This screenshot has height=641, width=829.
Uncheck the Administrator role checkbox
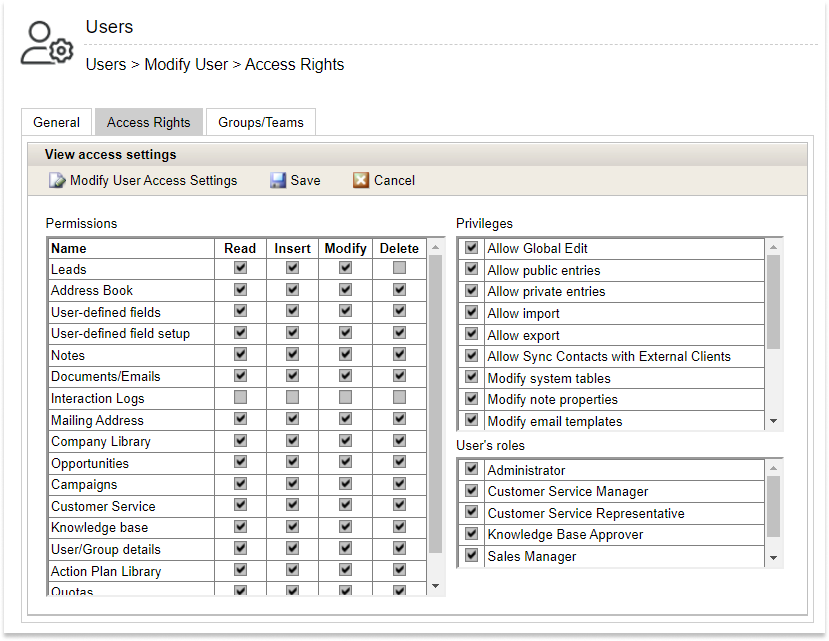pyautogui.click(x=472, y=470)
